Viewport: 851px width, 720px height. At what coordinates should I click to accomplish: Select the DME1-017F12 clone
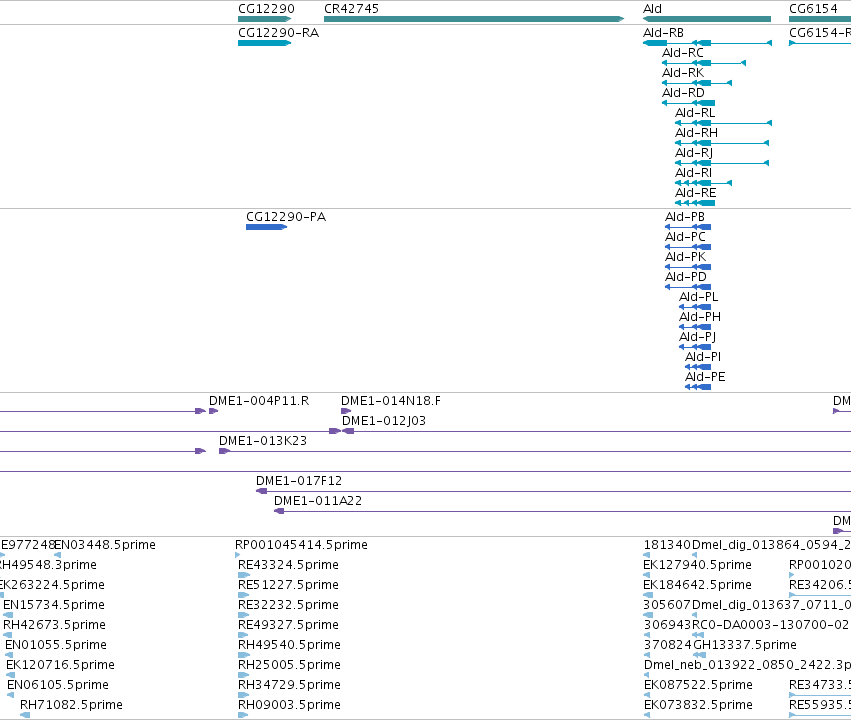(553, 492)
